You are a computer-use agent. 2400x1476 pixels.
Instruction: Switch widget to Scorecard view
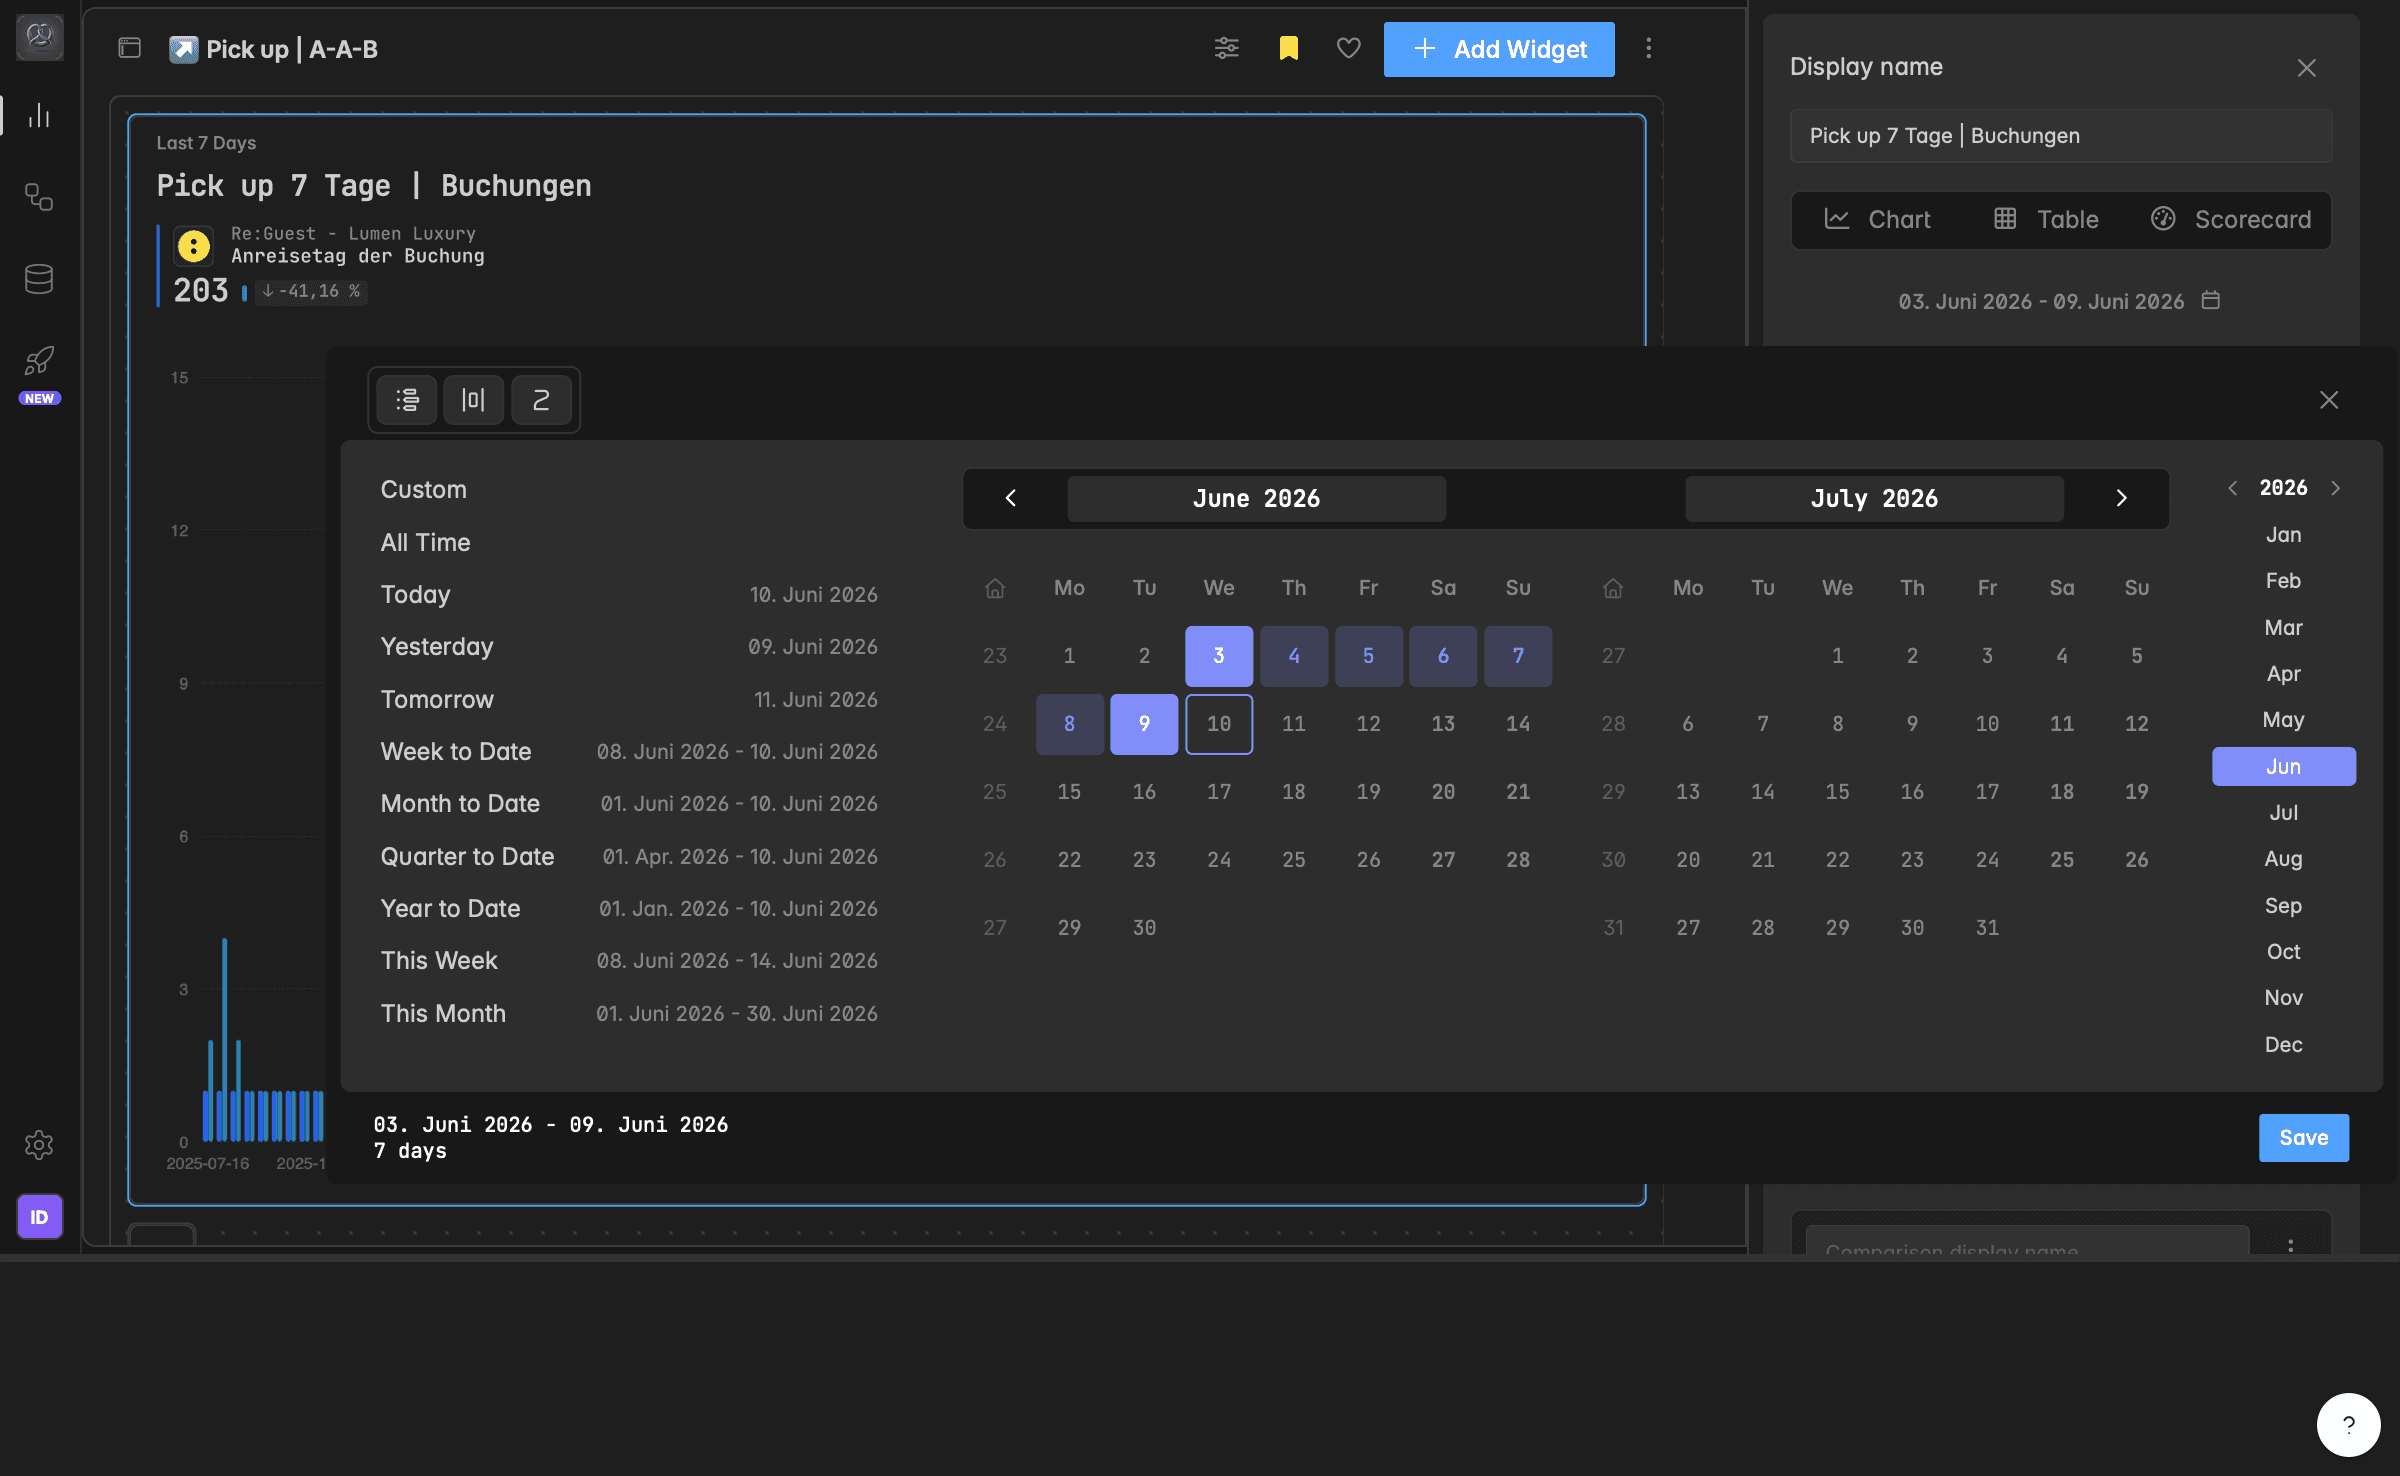[x=2231, y=220]
